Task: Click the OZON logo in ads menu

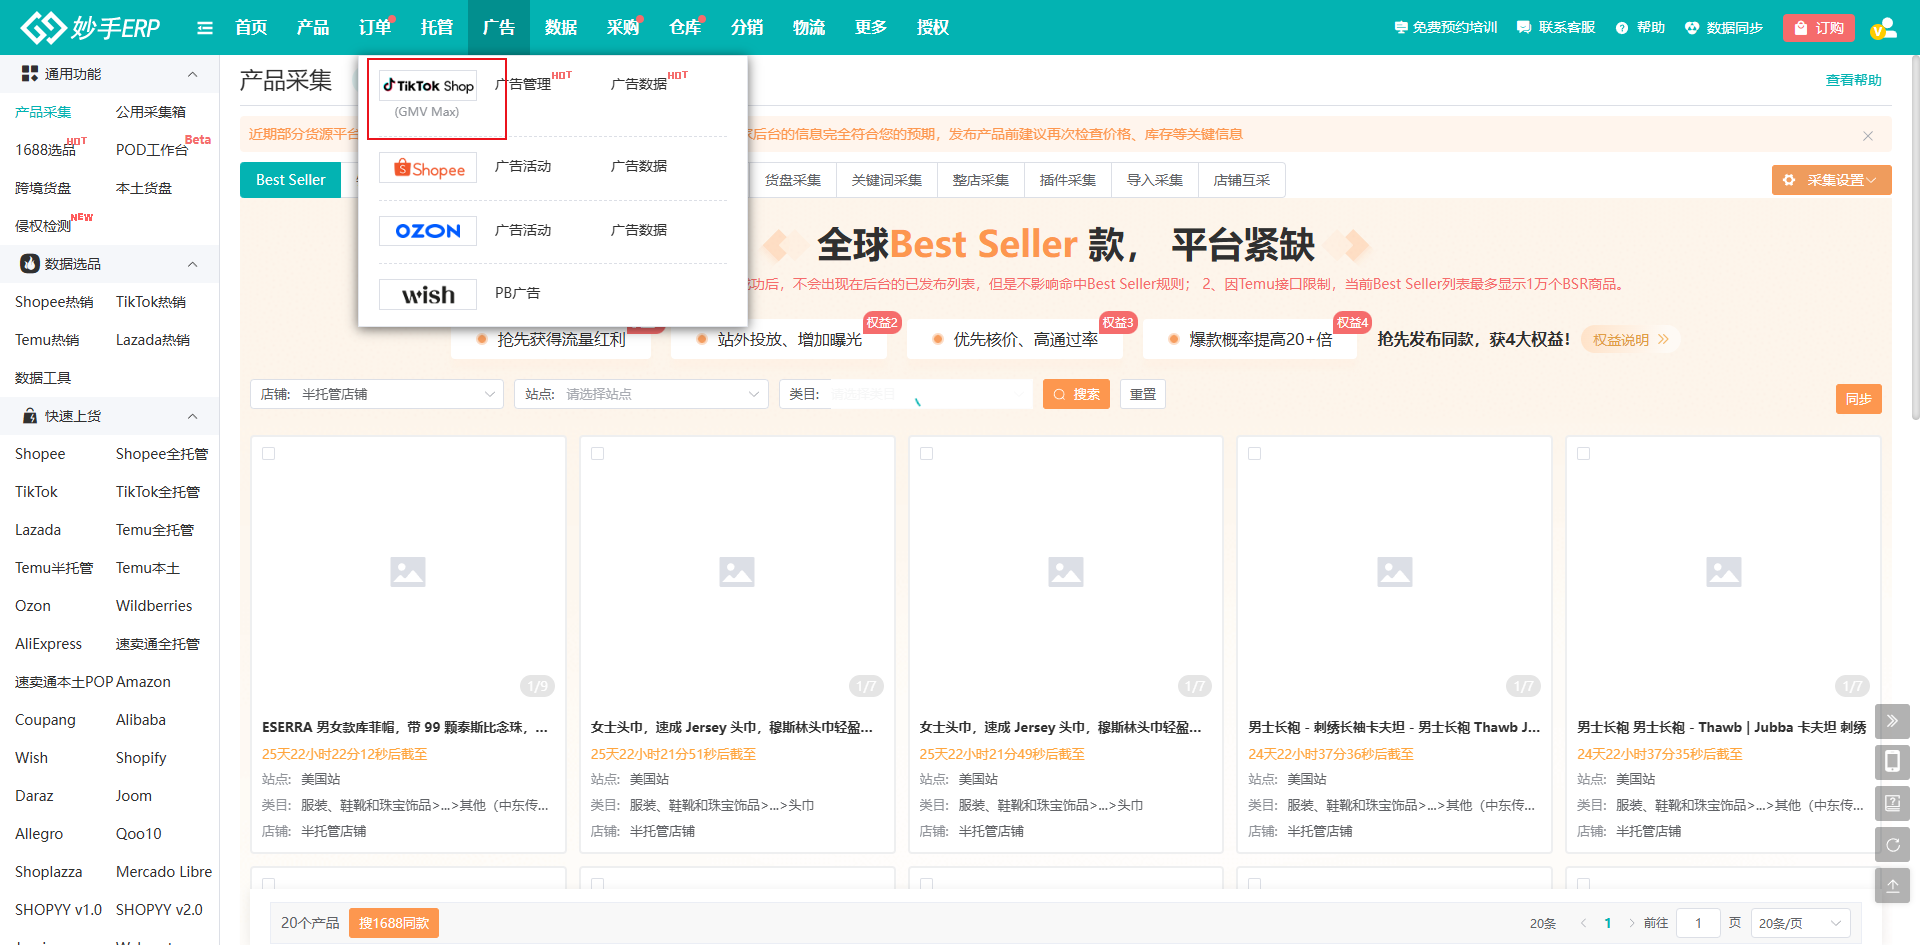Action: 428,231
